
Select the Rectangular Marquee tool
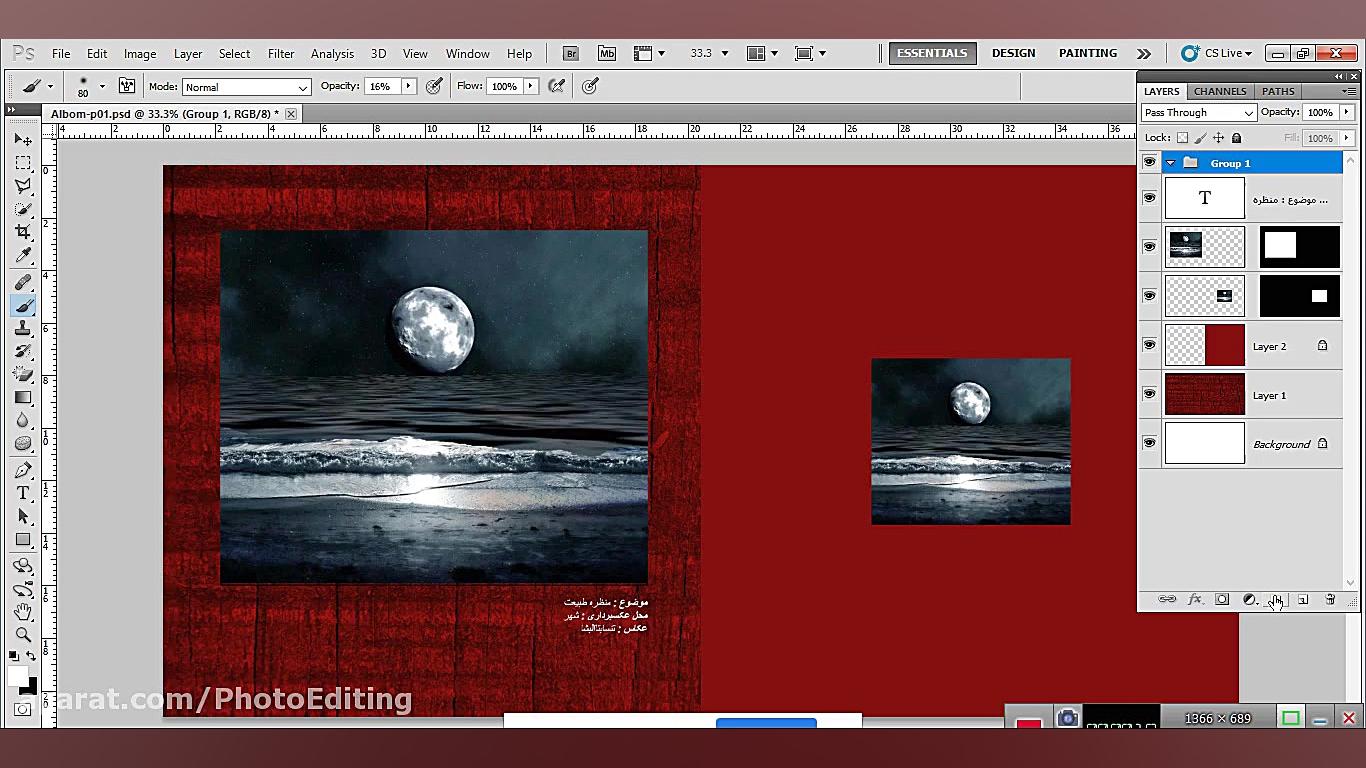coord(23,162)
